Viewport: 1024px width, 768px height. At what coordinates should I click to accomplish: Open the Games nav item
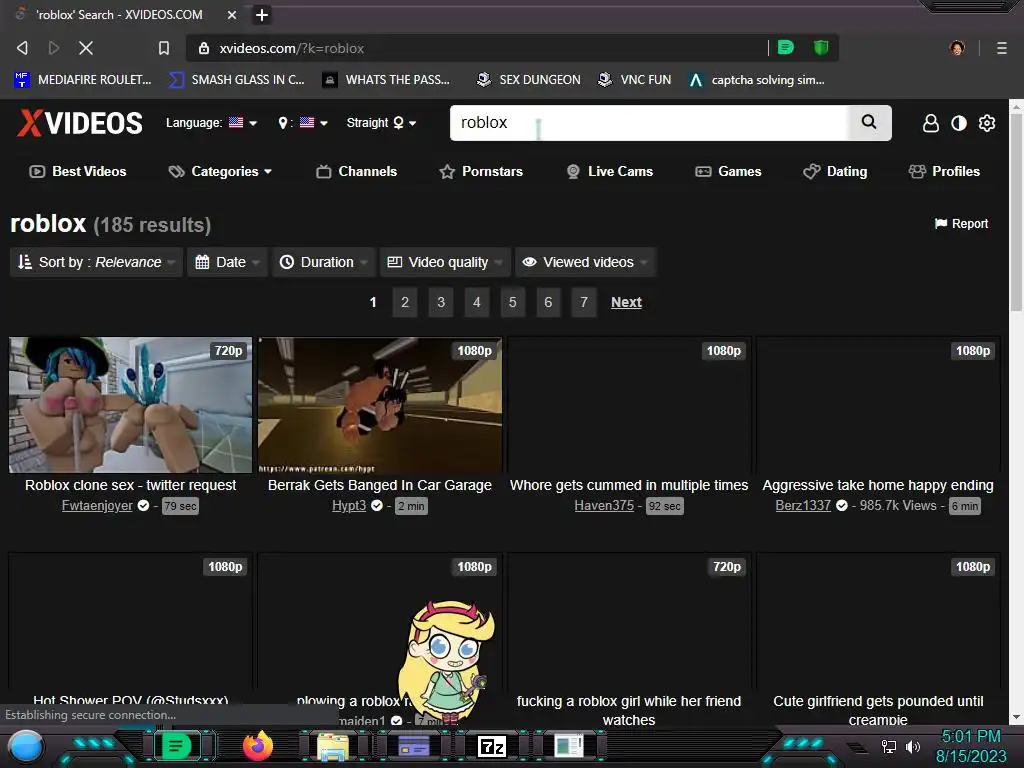pos(728,171)
